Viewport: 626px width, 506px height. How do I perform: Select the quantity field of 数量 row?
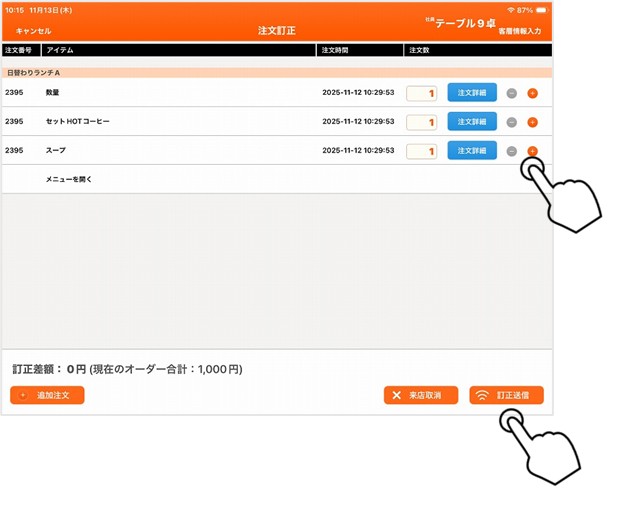pyautogui.click(x=421, y=93)
